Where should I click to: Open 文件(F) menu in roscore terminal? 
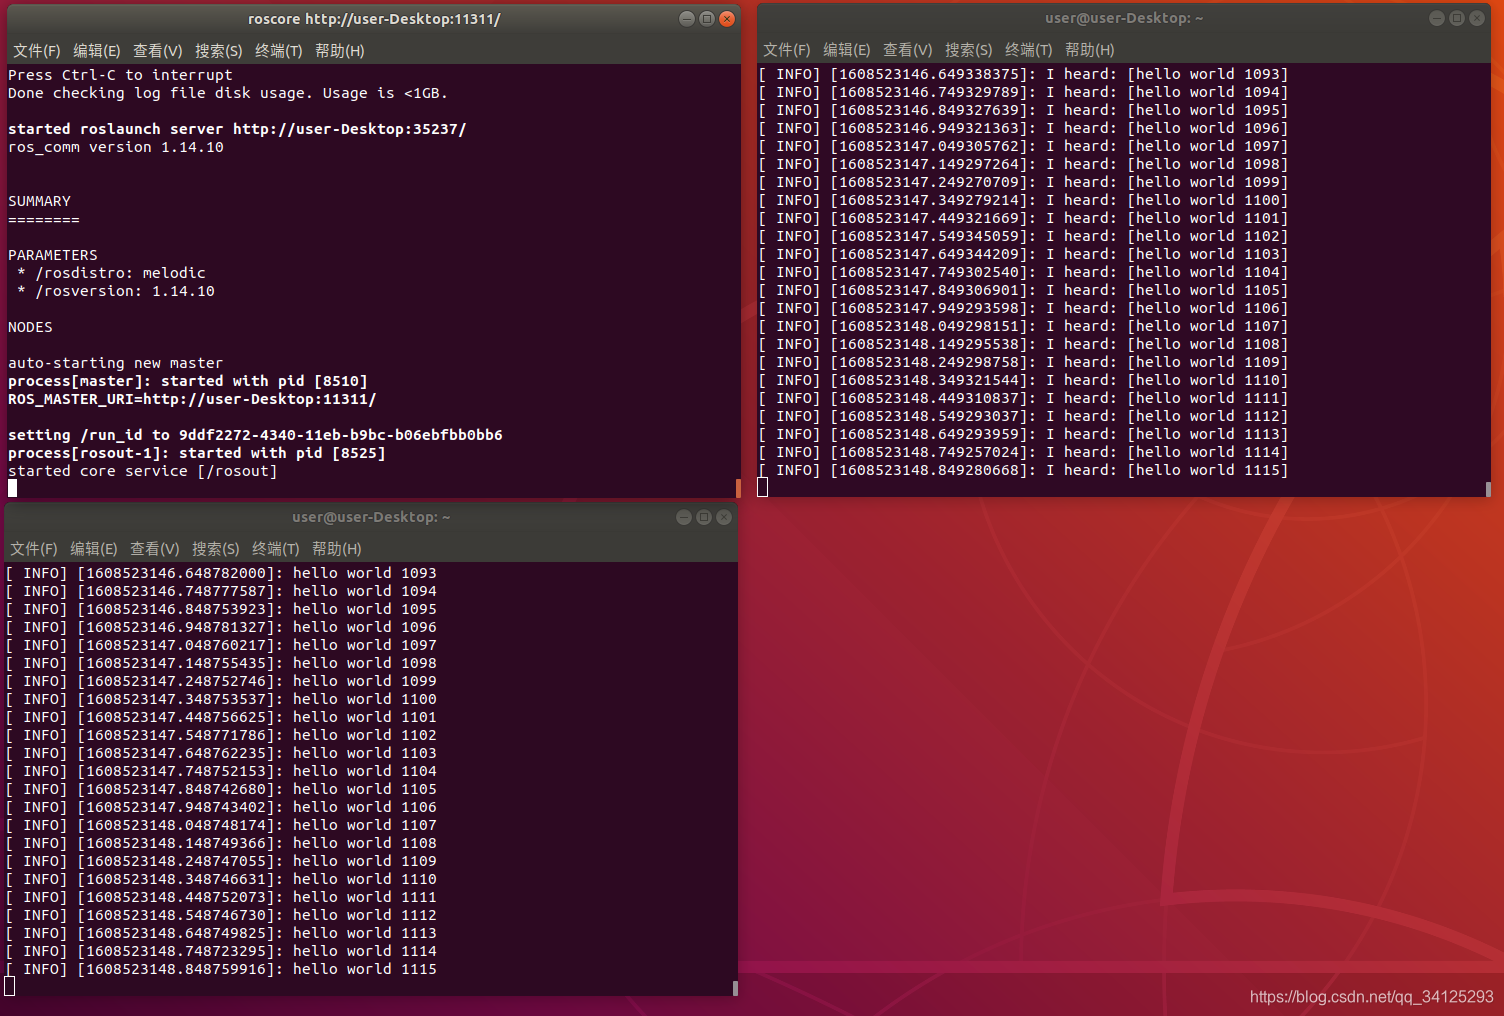click(37, 51)
